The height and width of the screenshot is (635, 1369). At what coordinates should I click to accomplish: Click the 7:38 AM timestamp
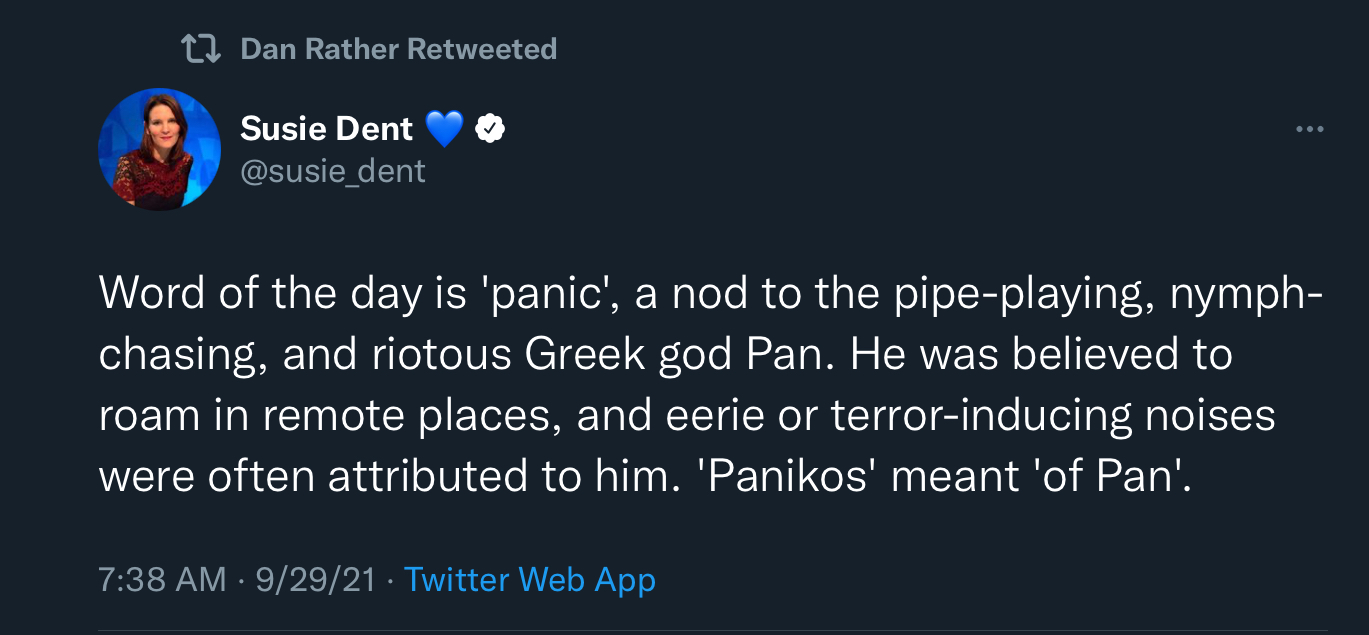(162, 580)
